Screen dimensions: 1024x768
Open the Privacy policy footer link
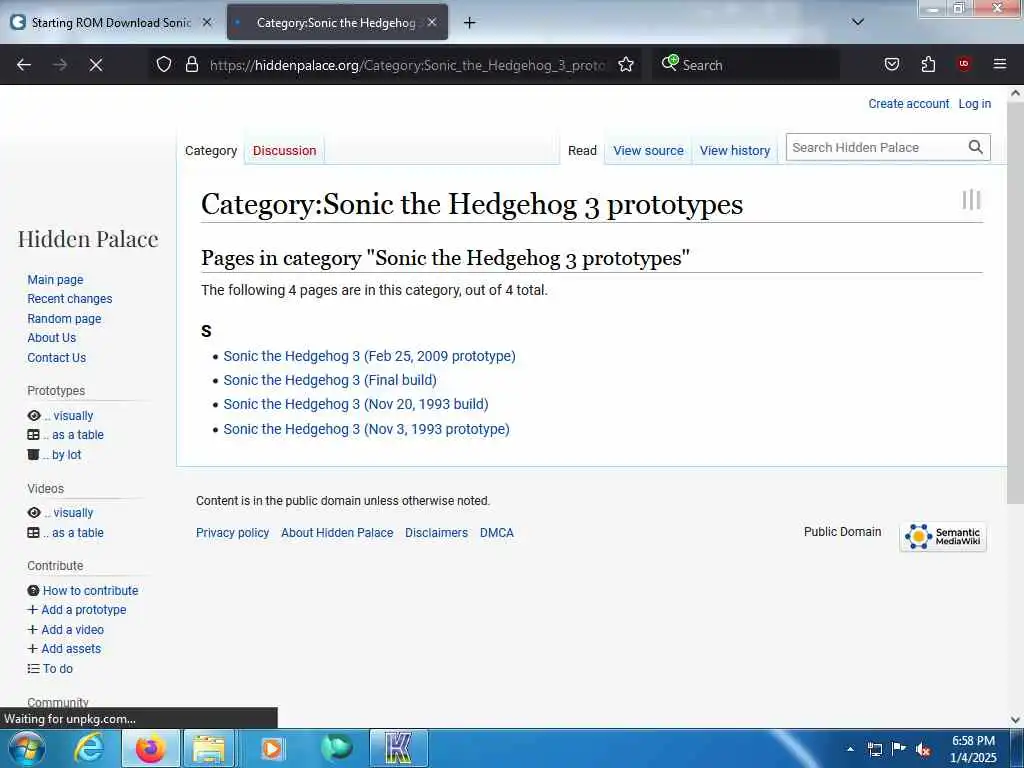232,533
